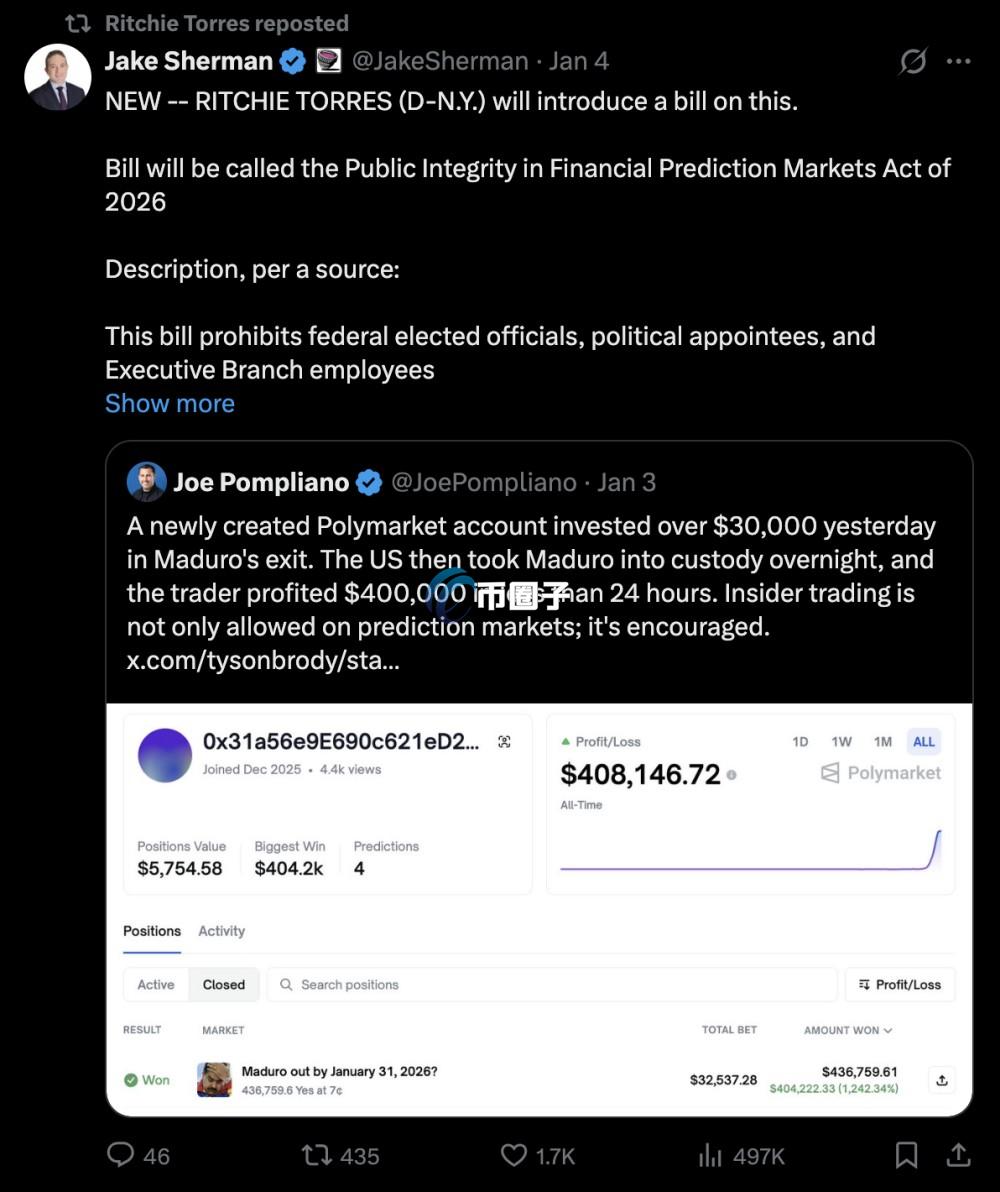The height and width of the screenshot is (1192, 1000).
Task: Open the Positions tab
Action: coord(152,931)
